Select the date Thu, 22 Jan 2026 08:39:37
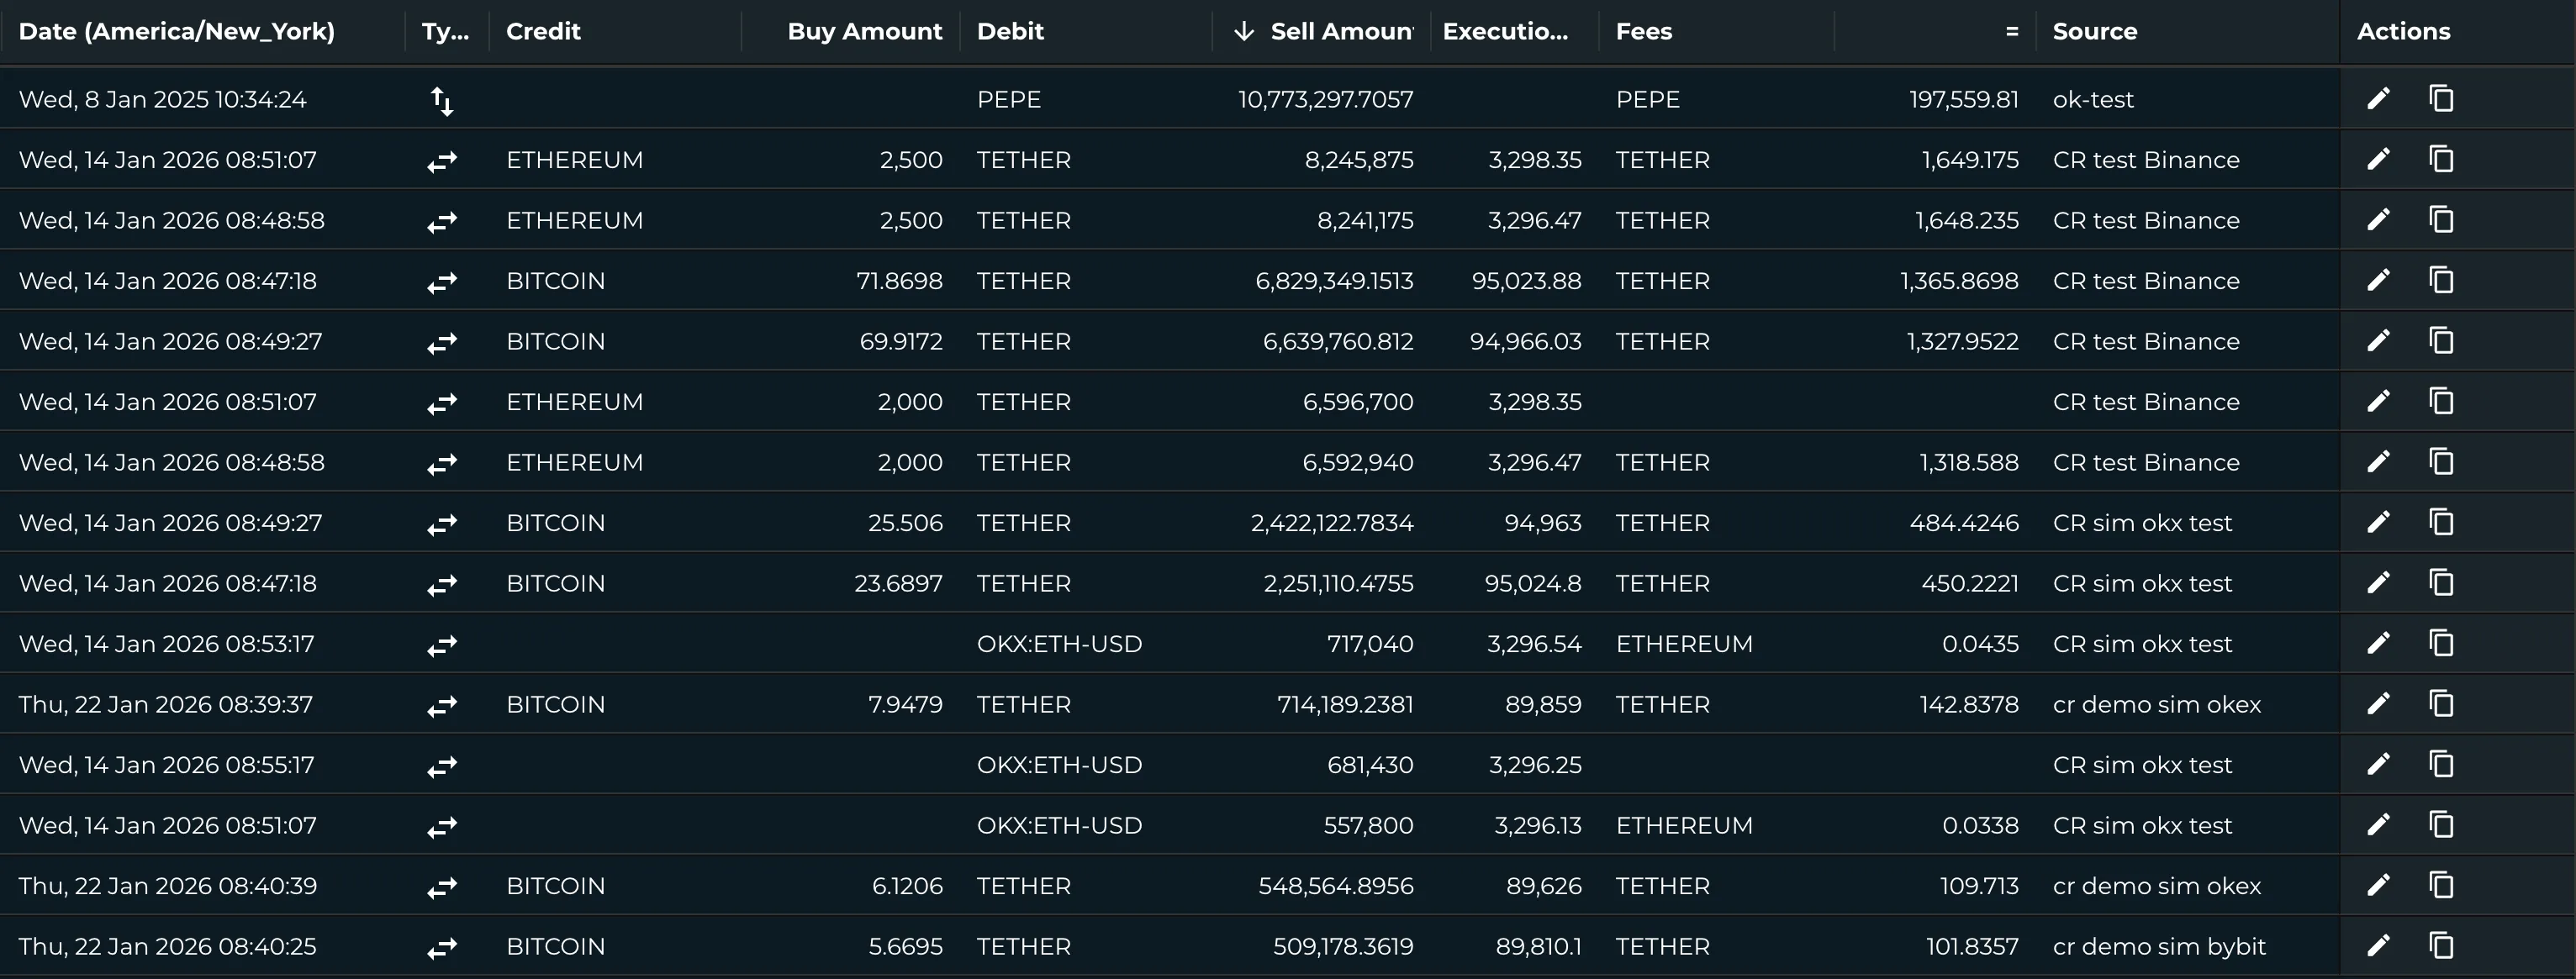The width and height of the screenshot is (2576, 979). pyautogui.click(x=166, y=704)
